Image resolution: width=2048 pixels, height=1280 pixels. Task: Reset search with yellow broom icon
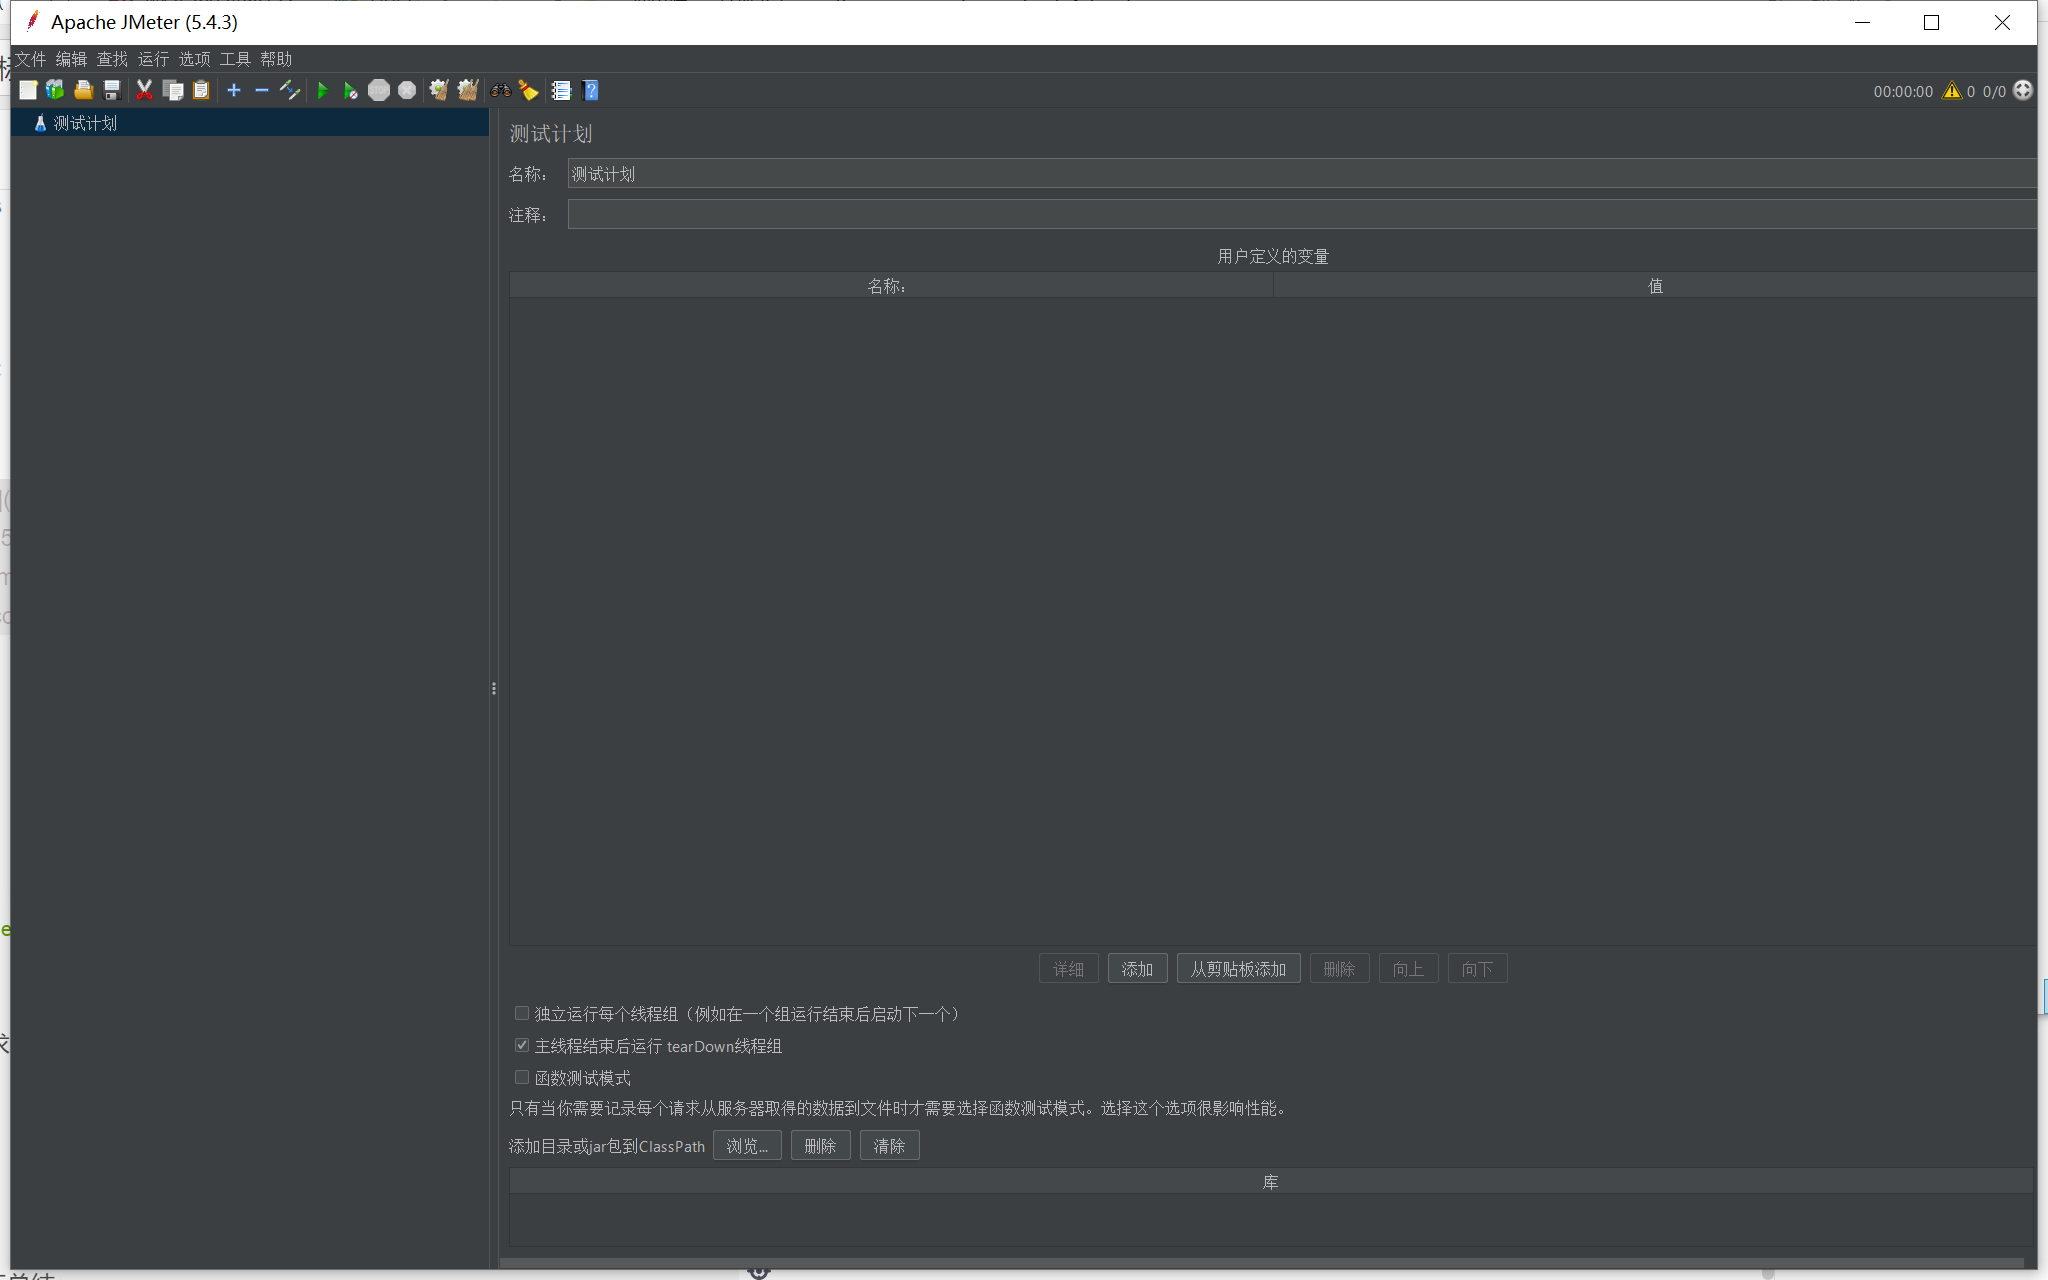click(528, 91)
